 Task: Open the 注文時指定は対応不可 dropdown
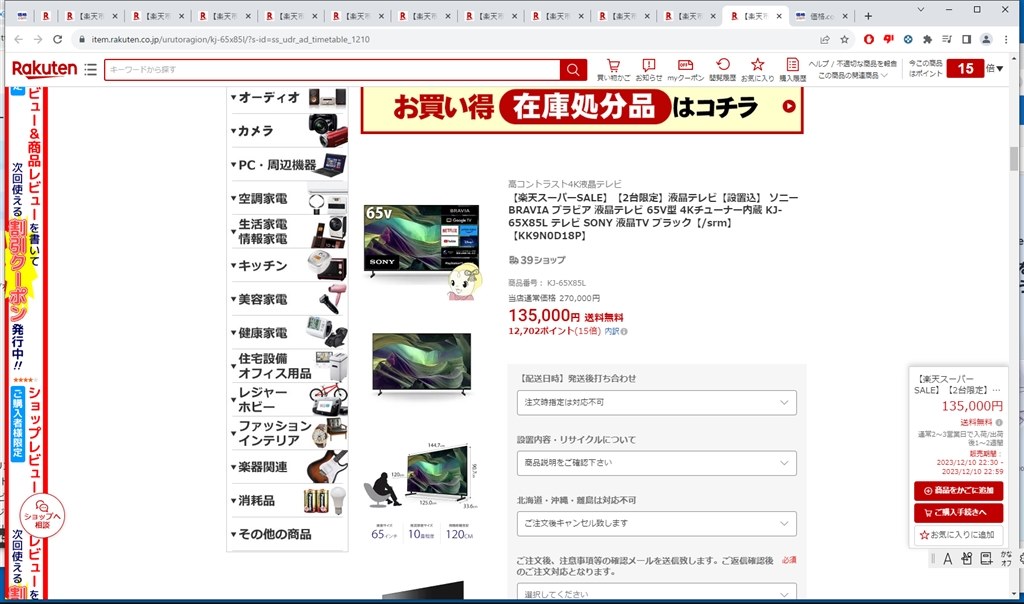point(656,402)
